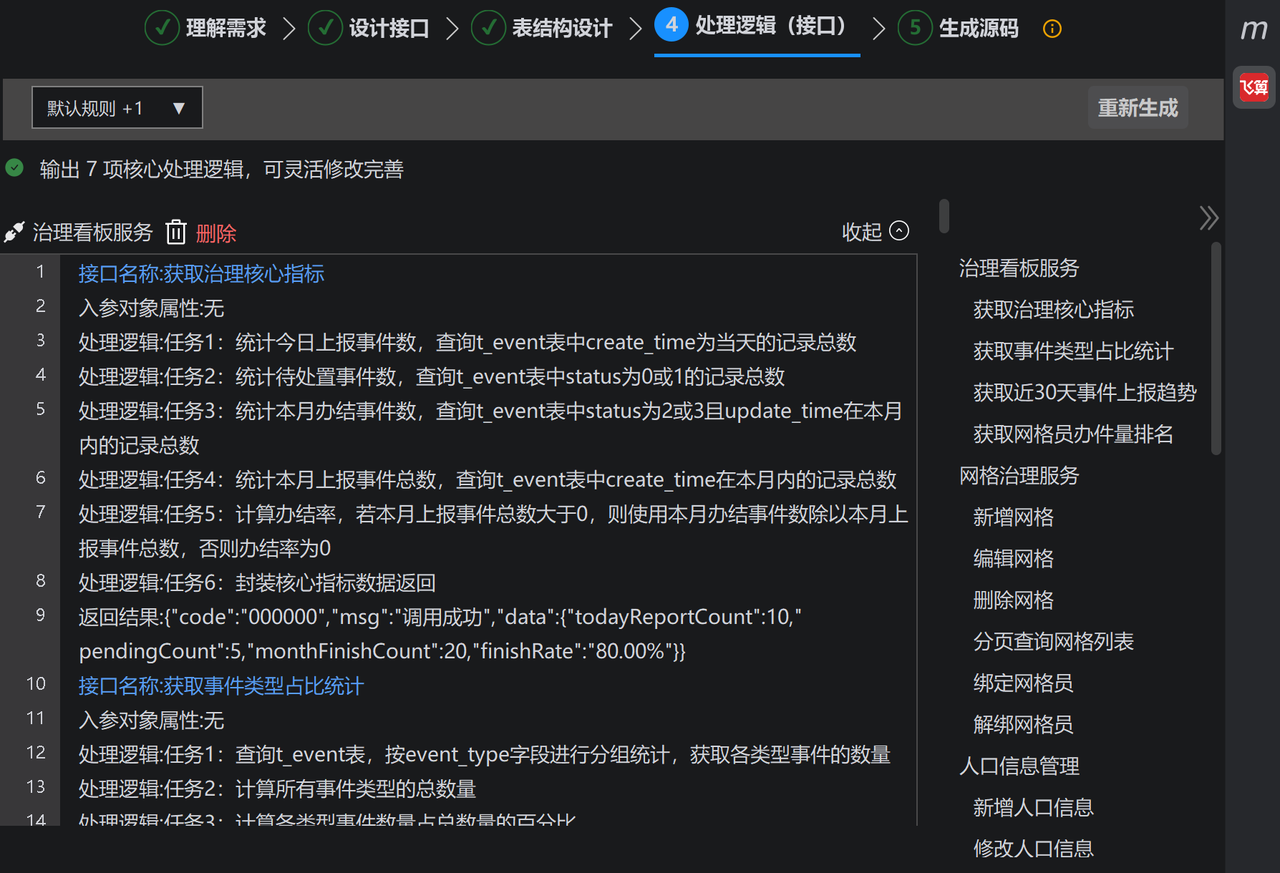
Task: Select 获取网格员办件量排名 in the outline
Action: pyautogui.click(x=1074, y=435)
